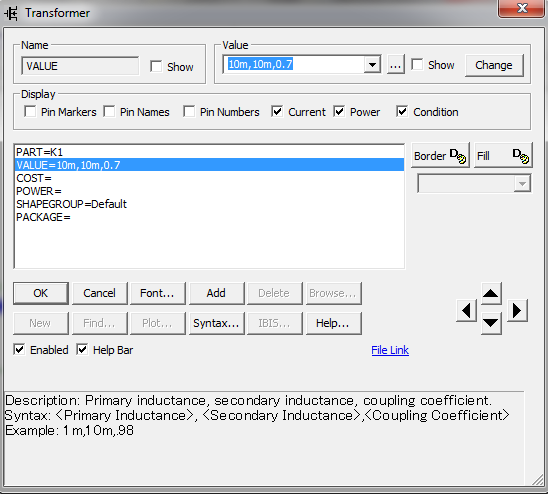This screenshot has height=494, width=548.
Task: Expand the Value dropdown arrow
Action: pyautogui.click(x=372, y=64)
